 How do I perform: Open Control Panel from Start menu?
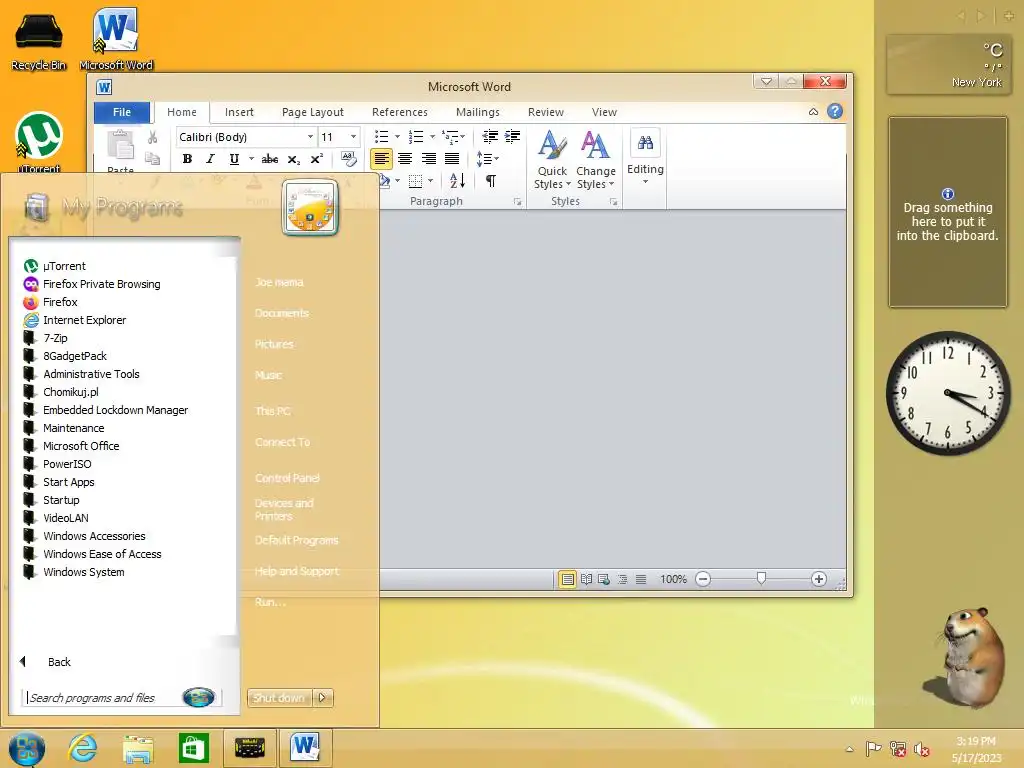(x=287, y=478)
